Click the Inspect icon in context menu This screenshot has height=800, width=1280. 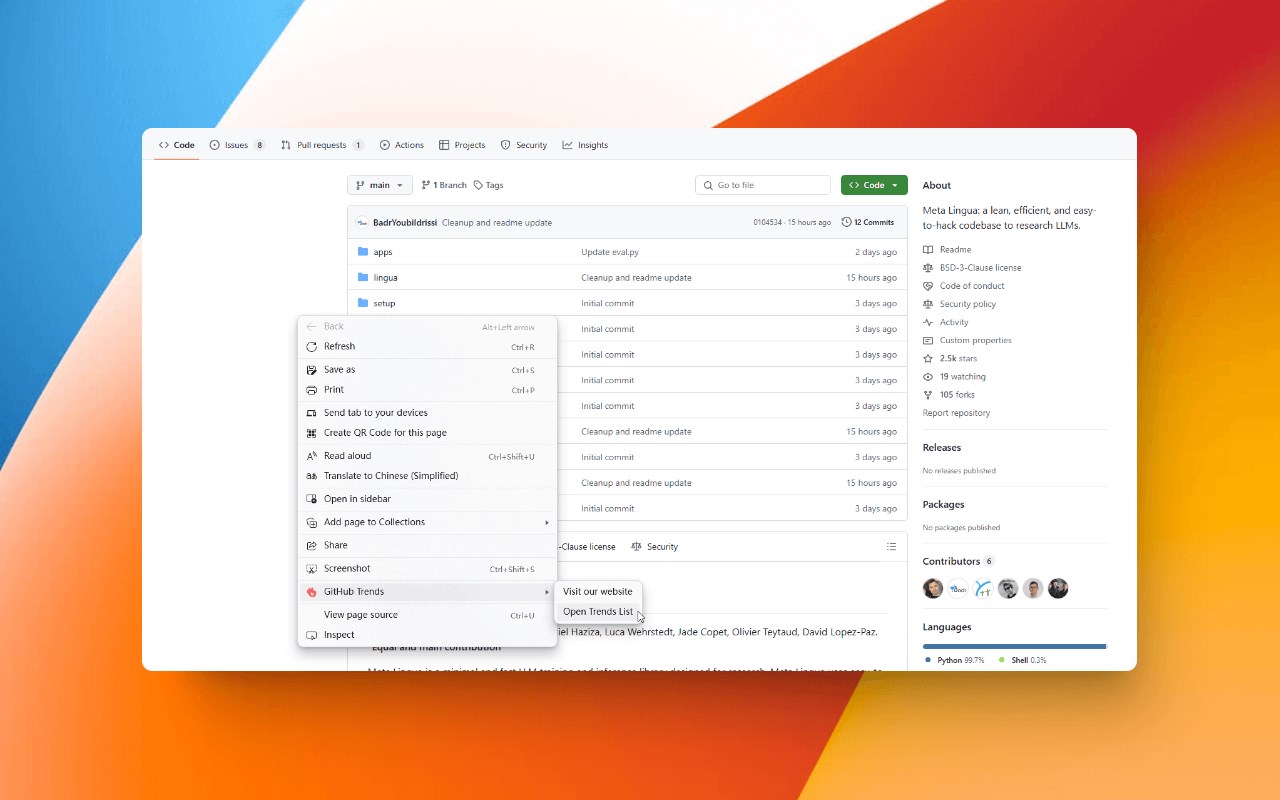(311, 635)
